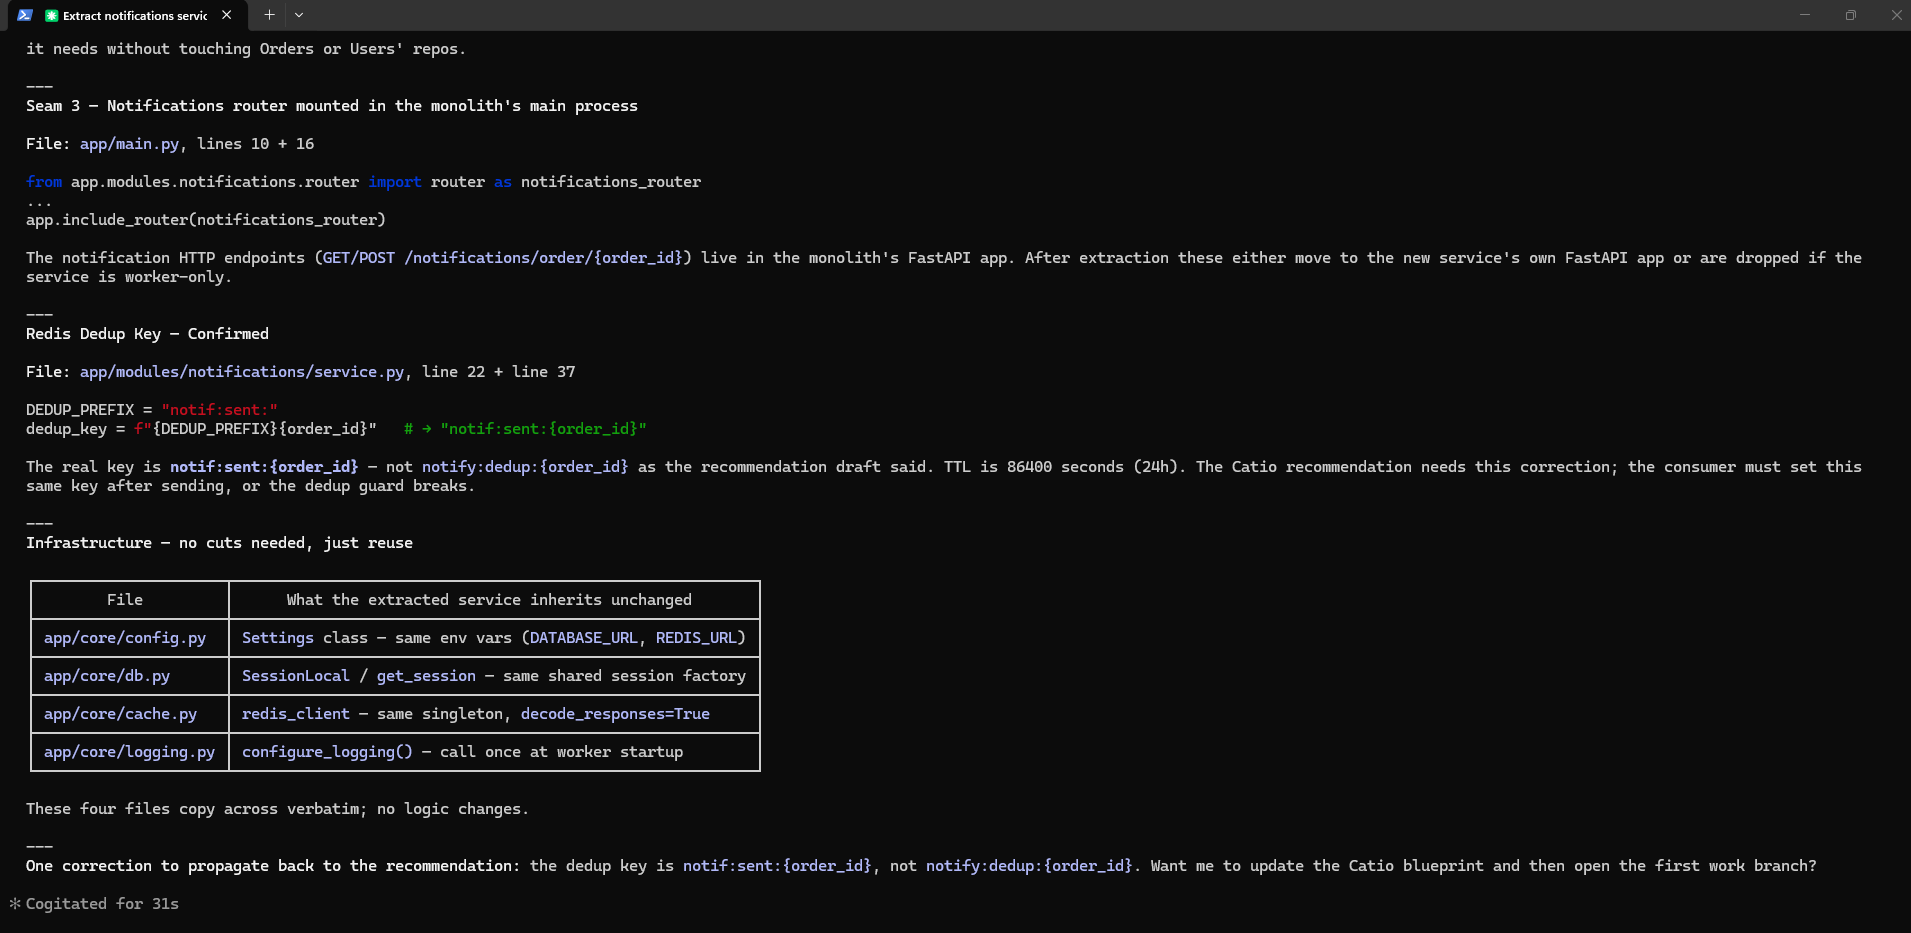This screenshot has height=933, width=1911.
Task: Click 'get_session' in the db.py row
Action: [x=426, y=676]
